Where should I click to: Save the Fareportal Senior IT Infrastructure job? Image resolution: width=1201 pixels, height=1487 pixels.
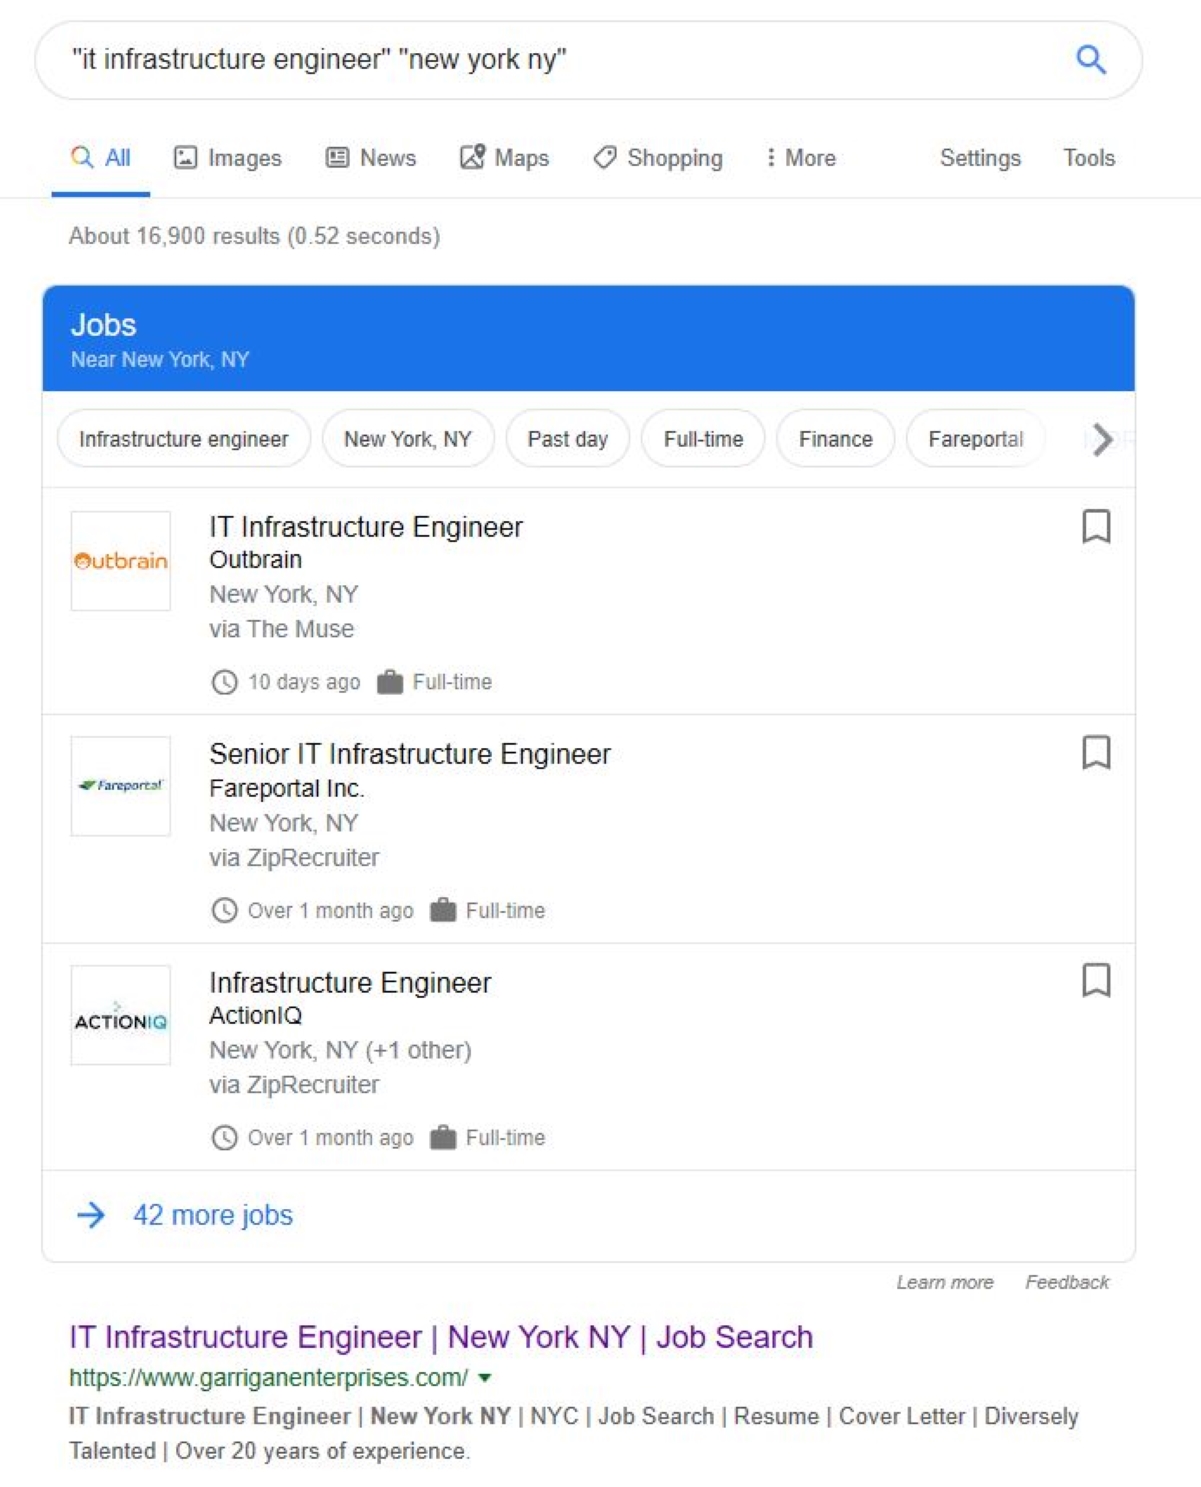click(x=1096, y=752)
